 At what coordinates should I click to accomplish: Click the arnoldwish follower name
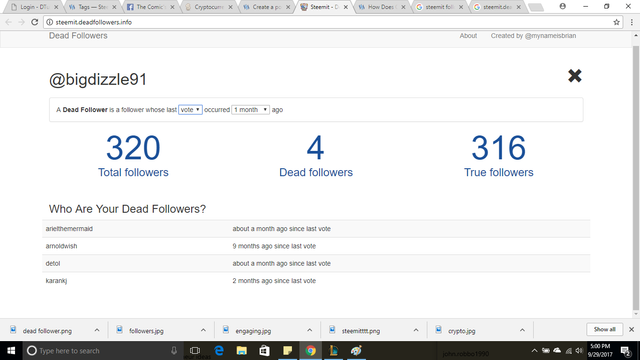[61, 246]
